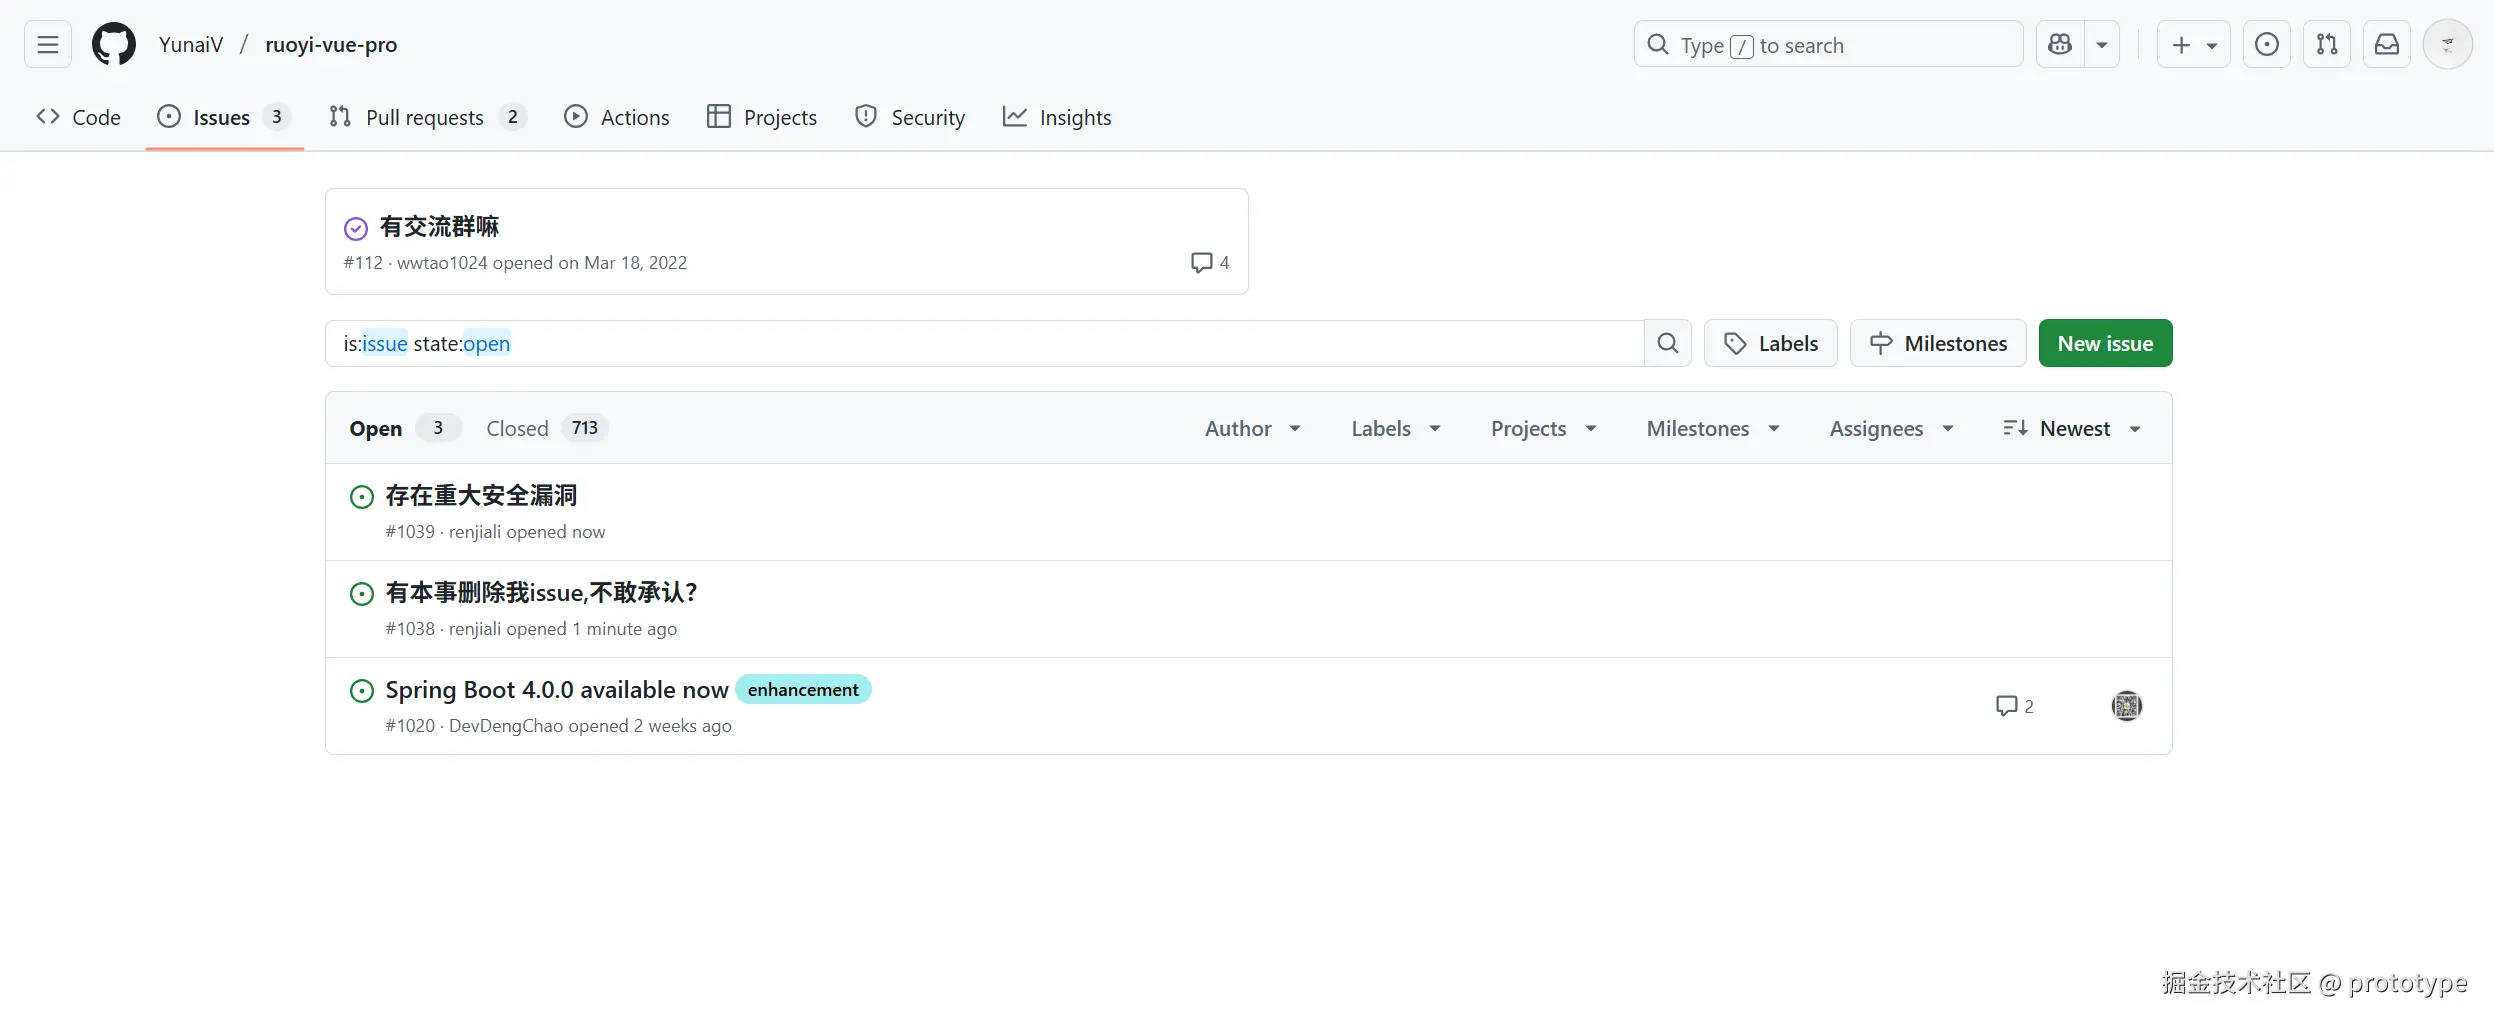The width and height of the screenshot is (2494, 1024).
Task: Go to GitHub home via Octocat logo
Action: click(x=114, y=45)
